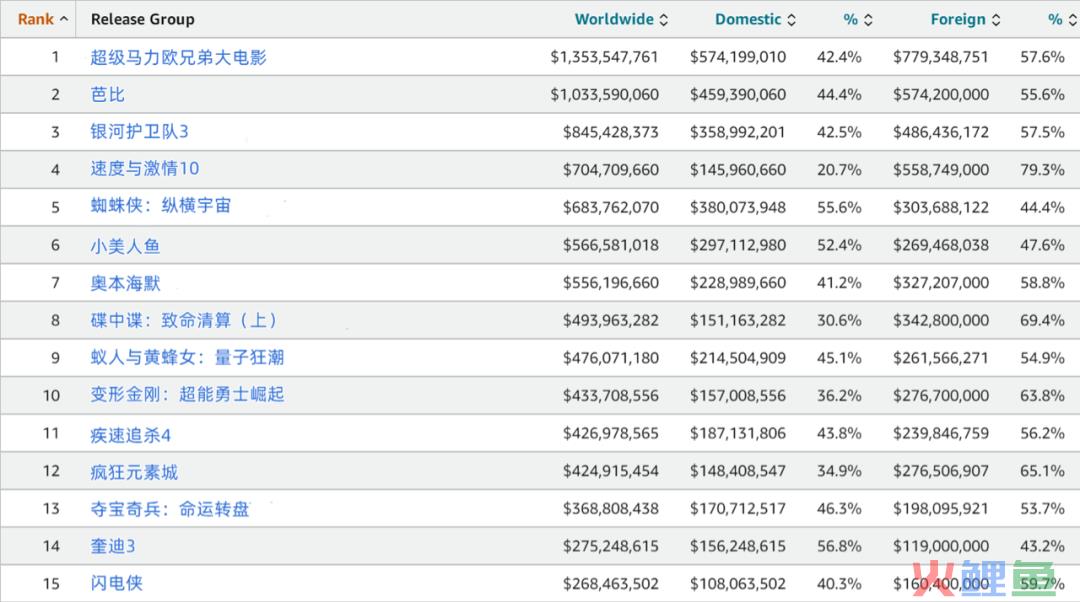Select worldwide value $493,963,282
Viewport: 1080px width, 602px height.
click(610, 320)
